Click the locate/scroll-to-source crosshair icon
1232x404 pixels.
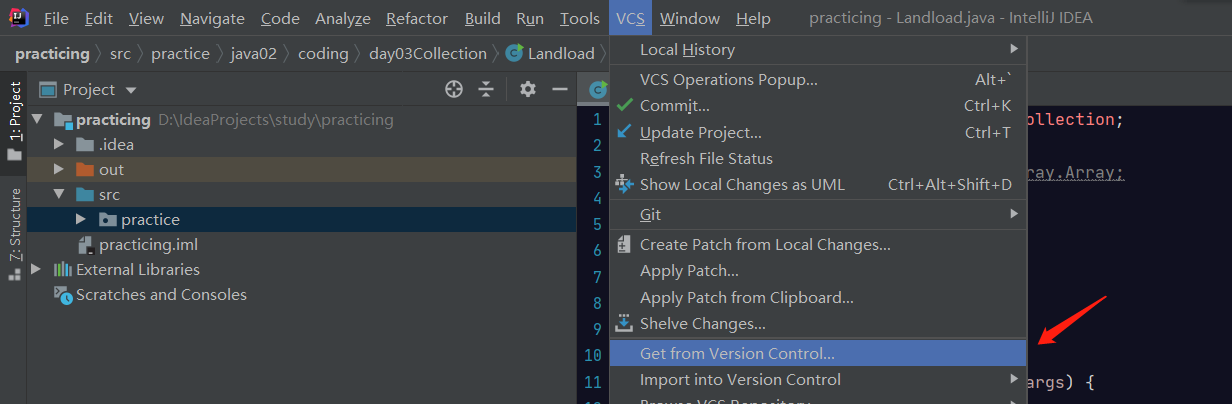454,90
